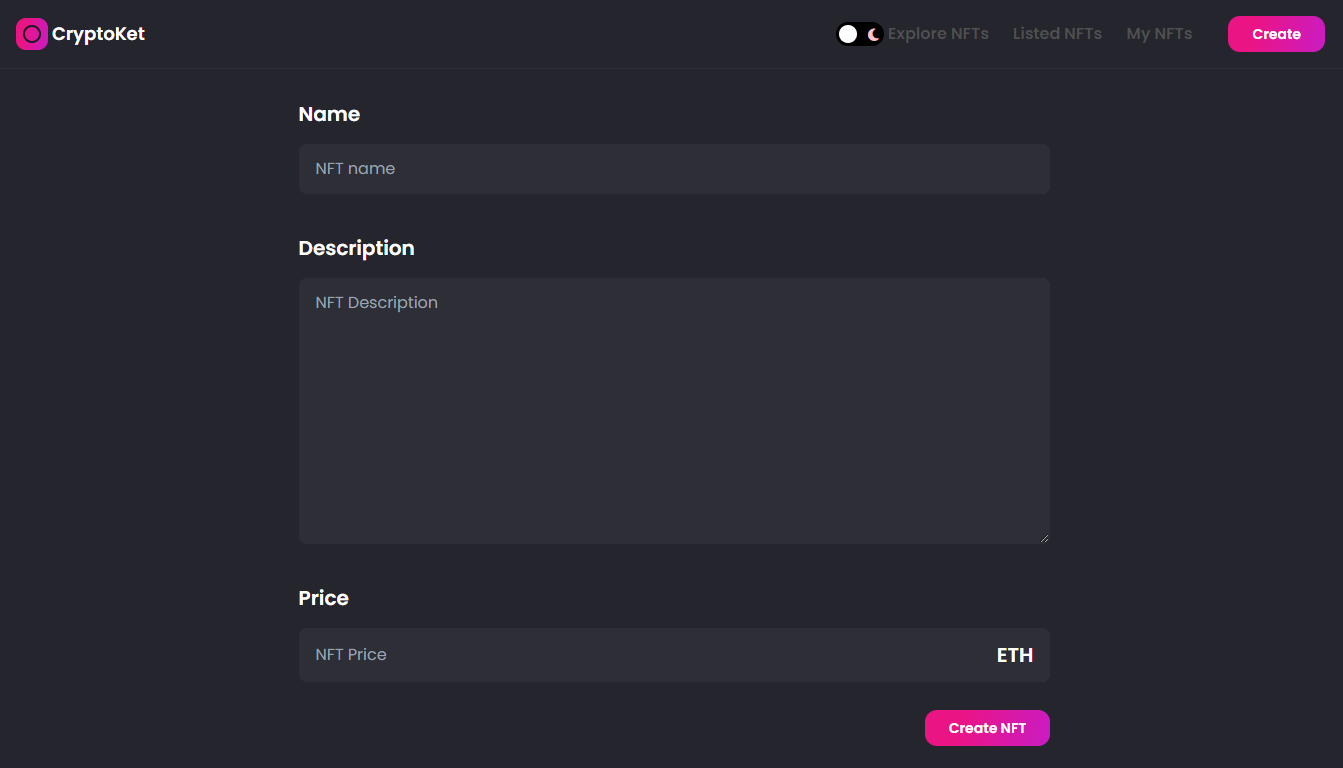Open the Explore NFTs page
Screen dimensions: 1343x768
coord(938,33)
